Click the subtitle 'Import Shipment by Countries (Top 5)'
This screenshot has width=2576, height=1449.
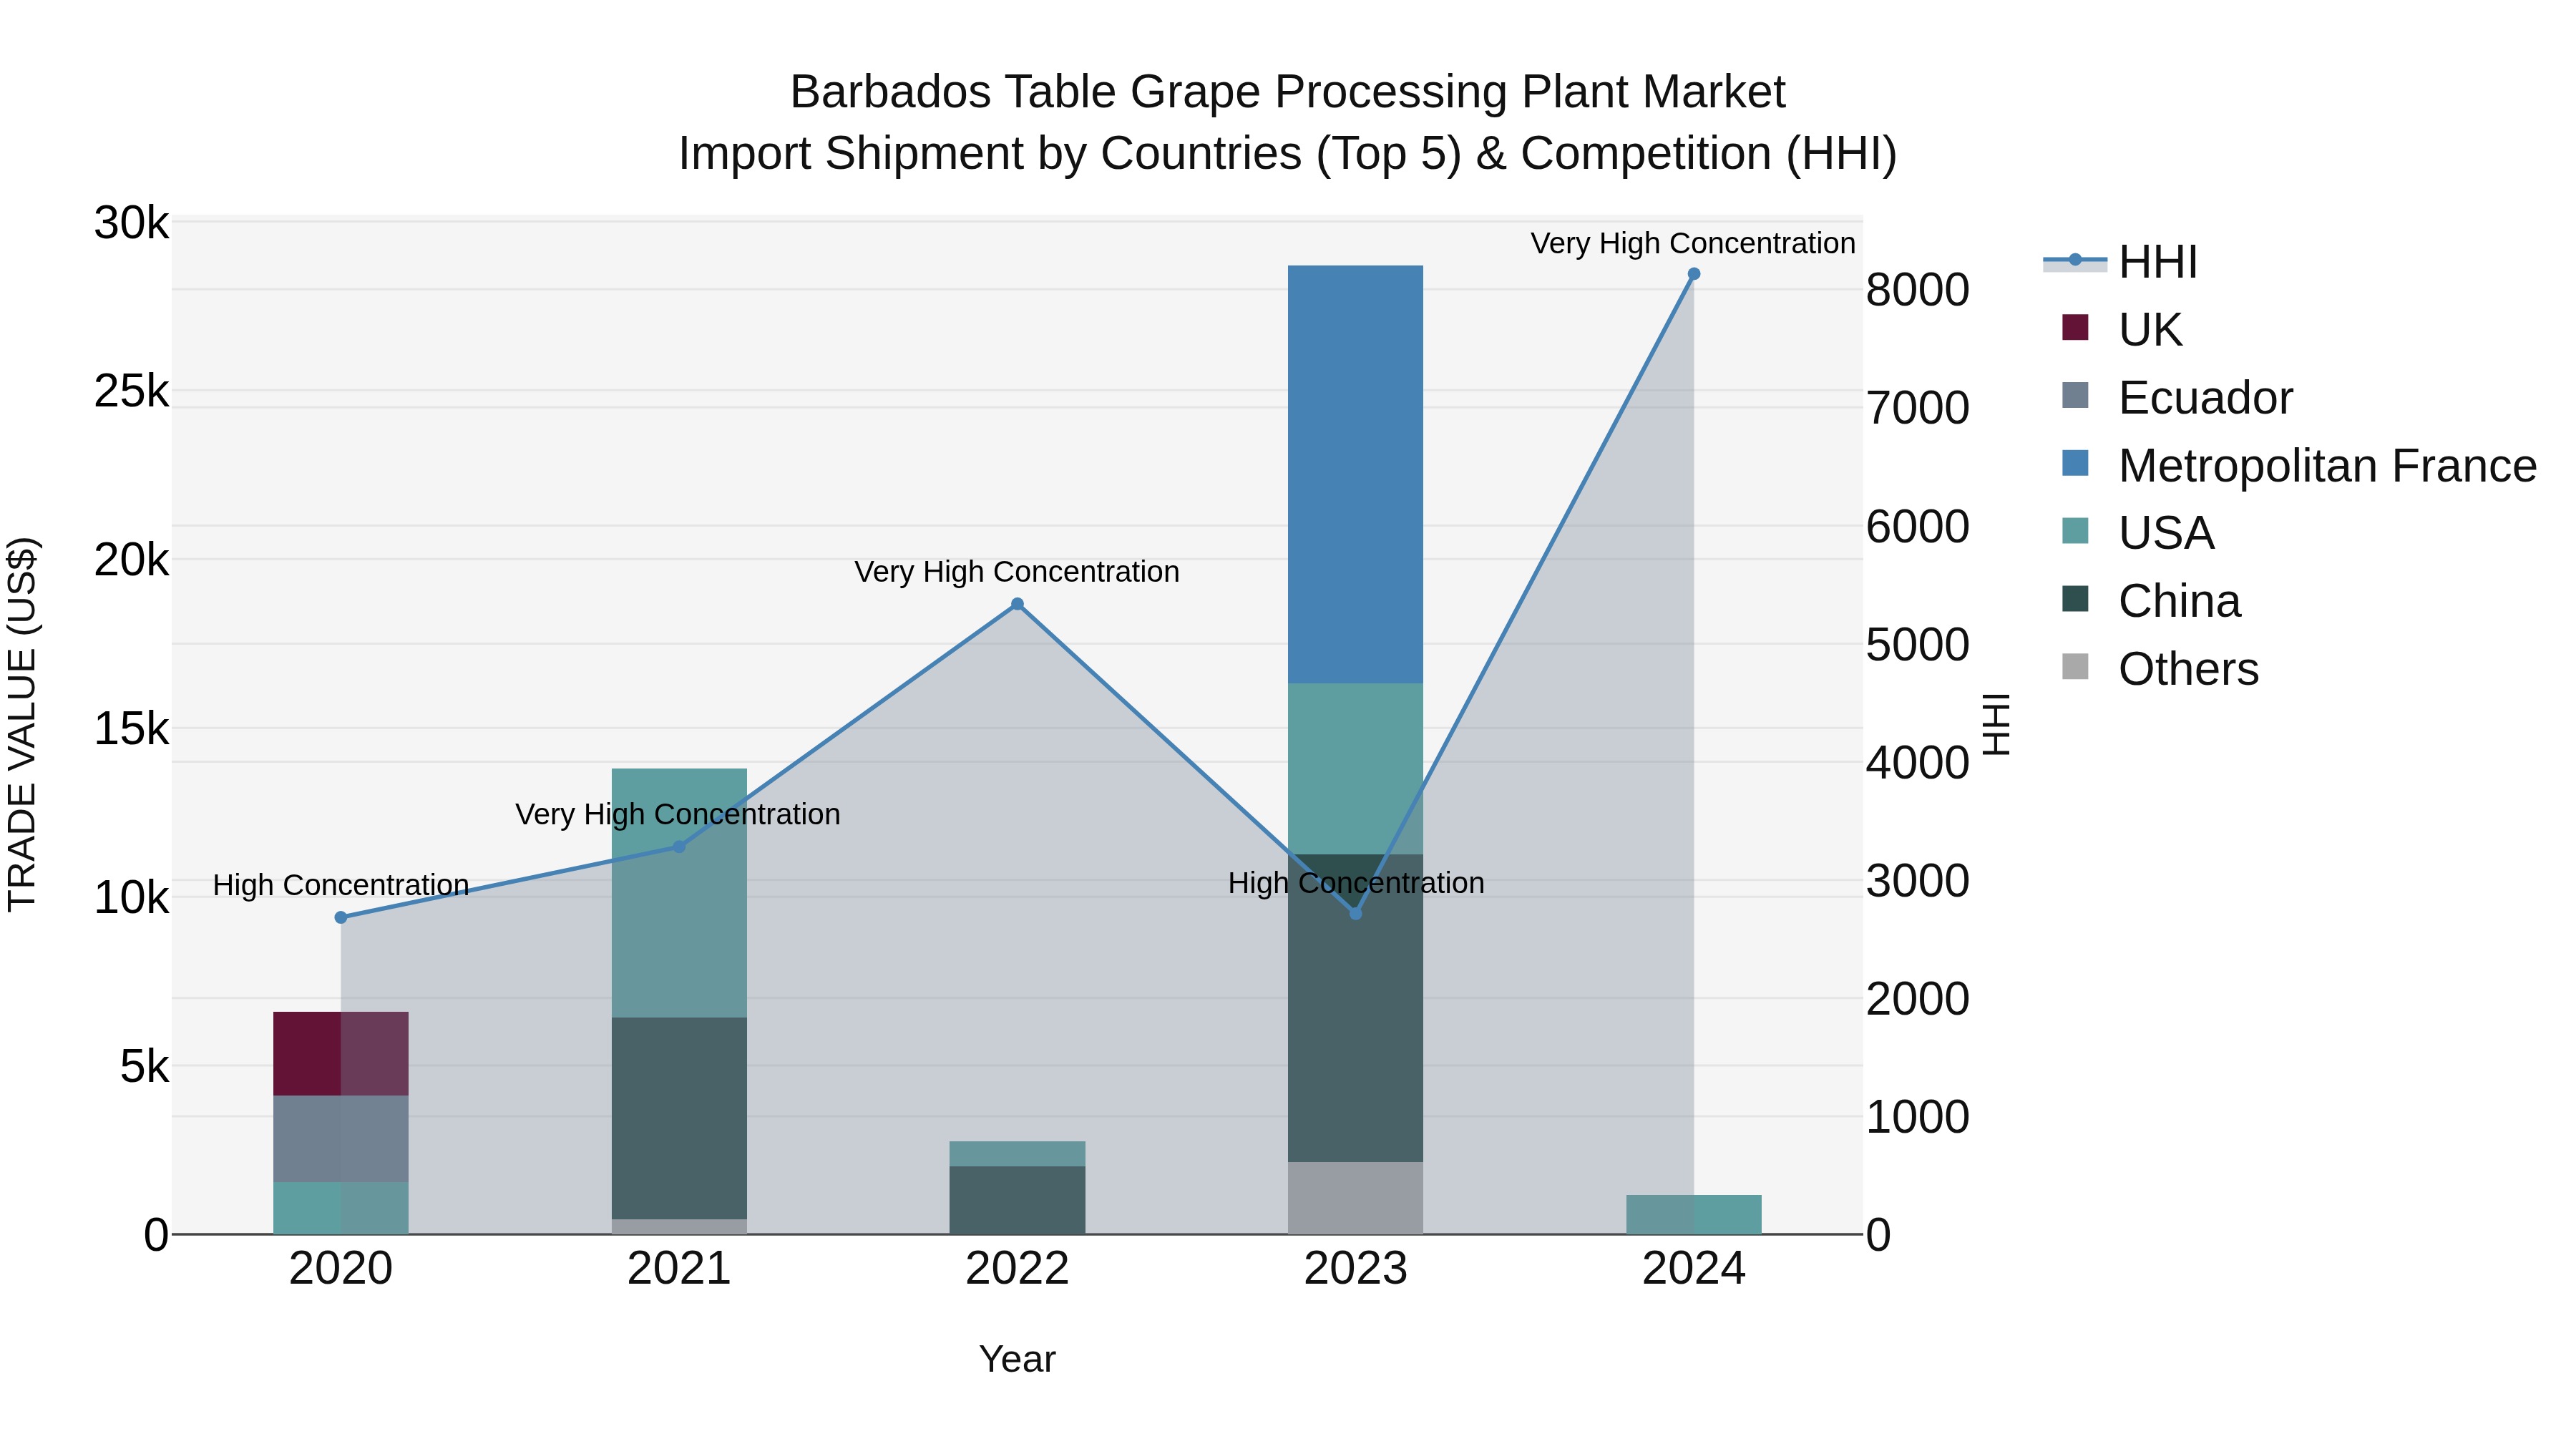click(x=1069, y=154)
